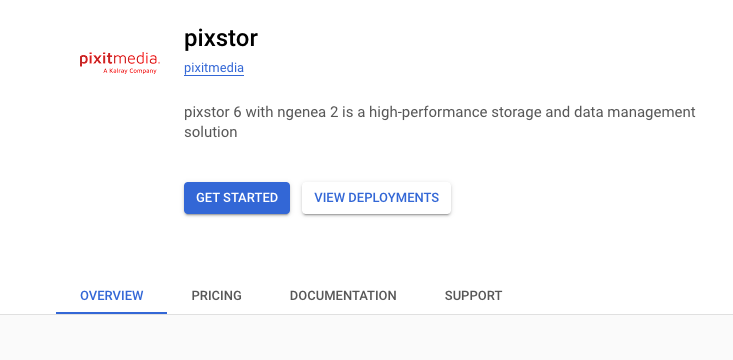Viewport: 733px width, 360px height.
Task: Click the word 'solution' in the description
Action: point(211,132)
